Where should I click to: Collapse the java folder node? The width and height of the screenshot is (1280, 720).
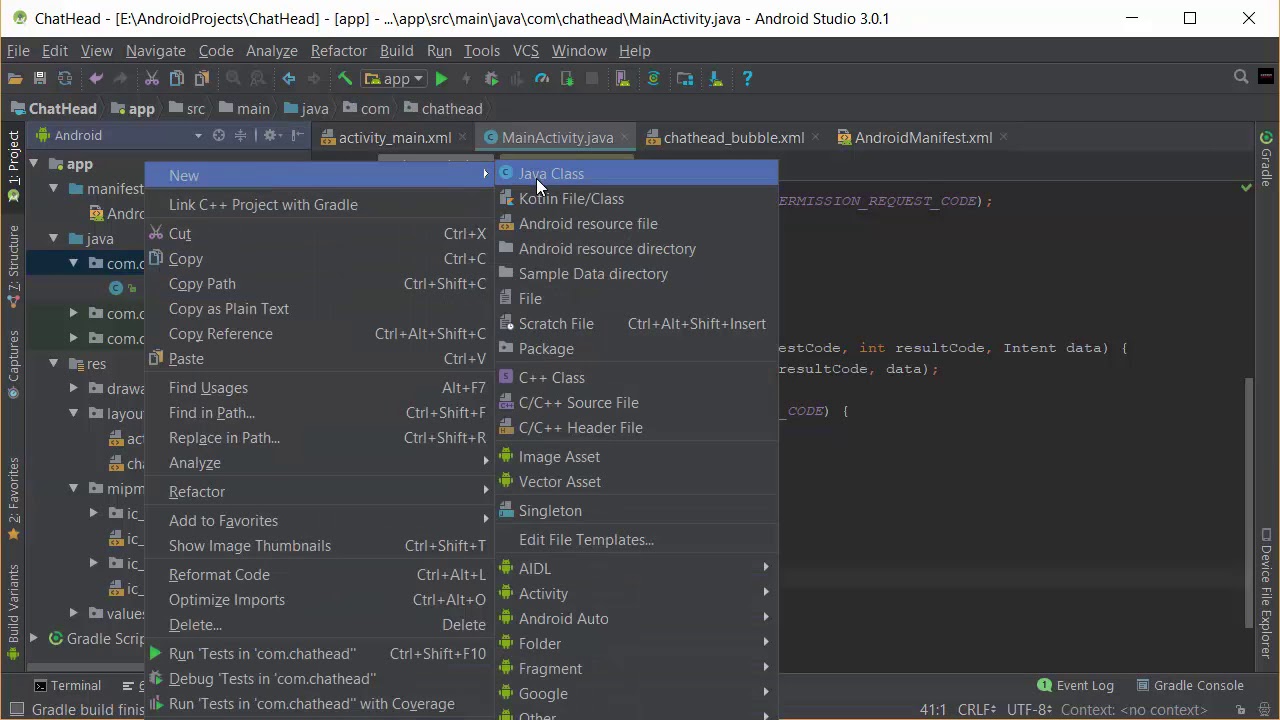(x=53, y=238)
